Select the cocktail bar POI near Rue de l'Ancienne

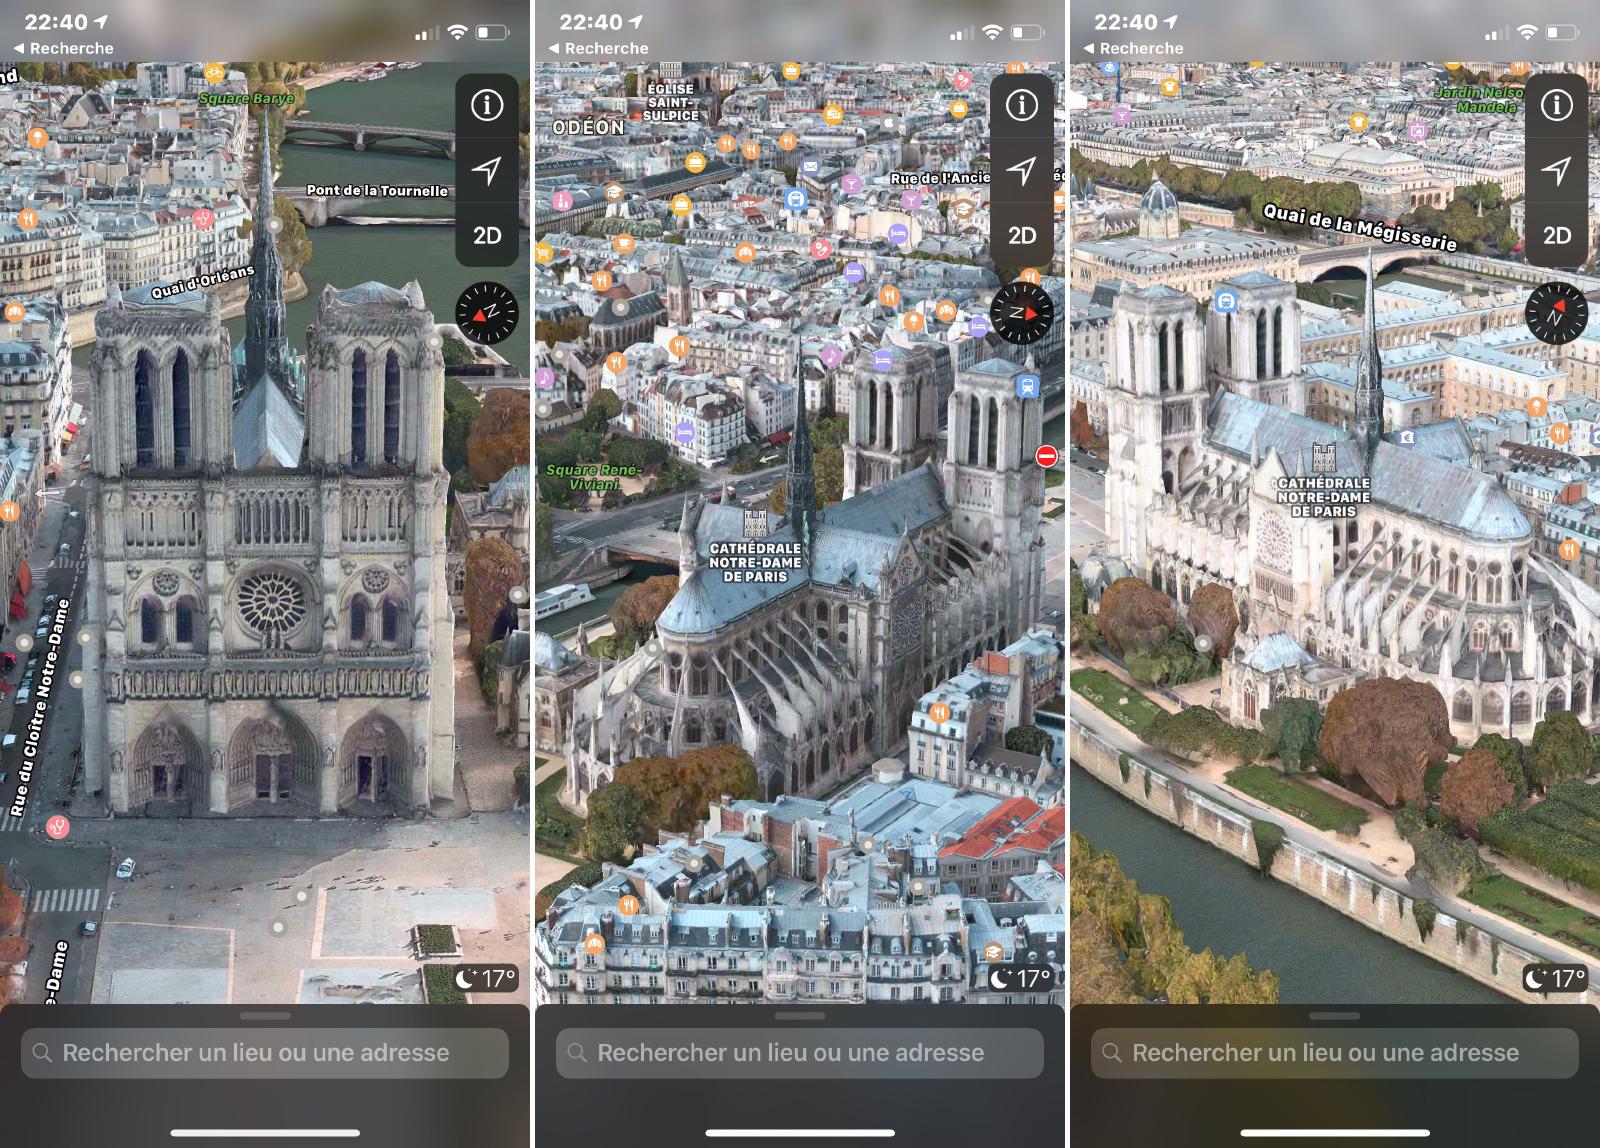[x=912, y=199]
